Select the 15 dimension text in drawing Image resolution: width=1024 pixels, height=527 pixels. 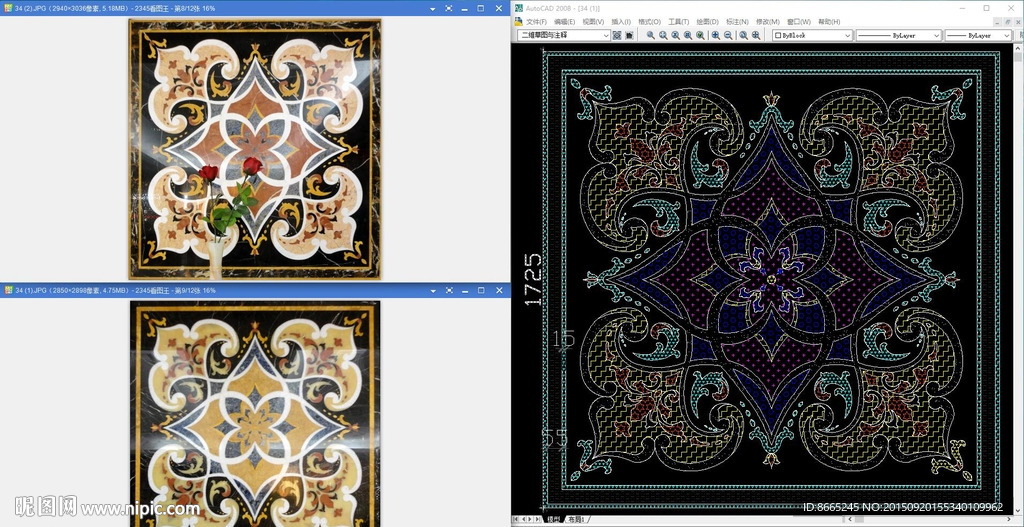(x=564, y=339)
